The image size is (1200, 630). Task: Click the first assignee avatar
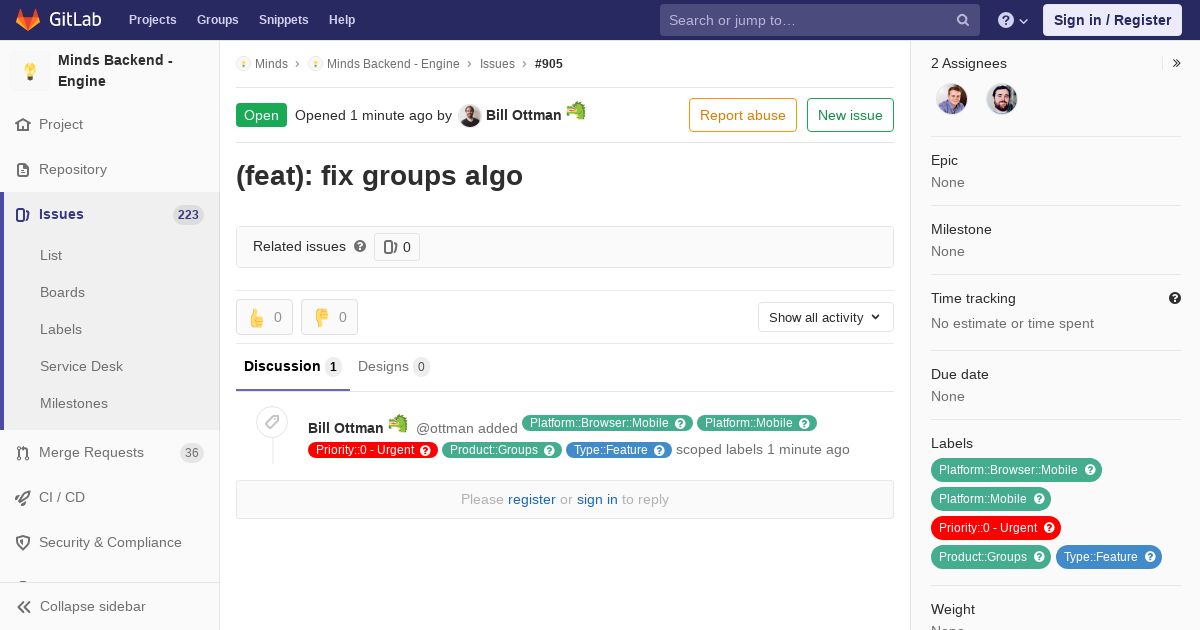(x=952, y=99)
